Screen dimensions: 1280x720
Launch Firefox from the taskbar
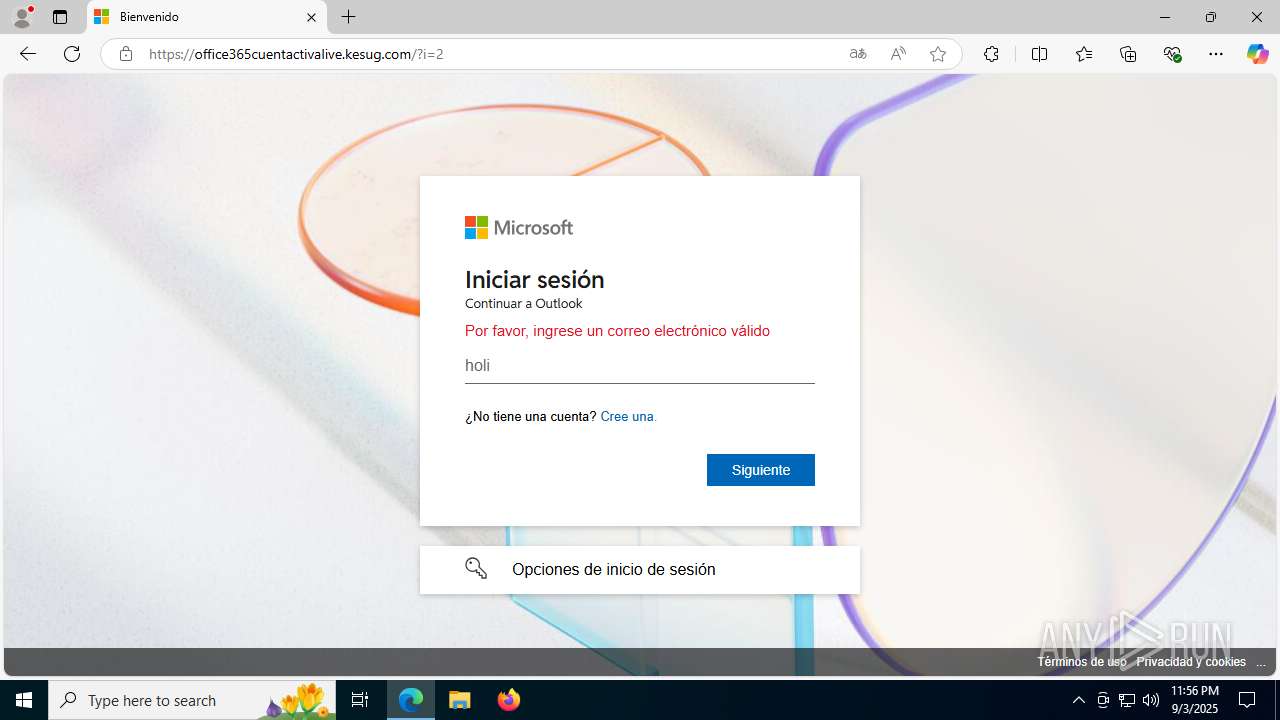pyautogui.click(x=508, y=700)
